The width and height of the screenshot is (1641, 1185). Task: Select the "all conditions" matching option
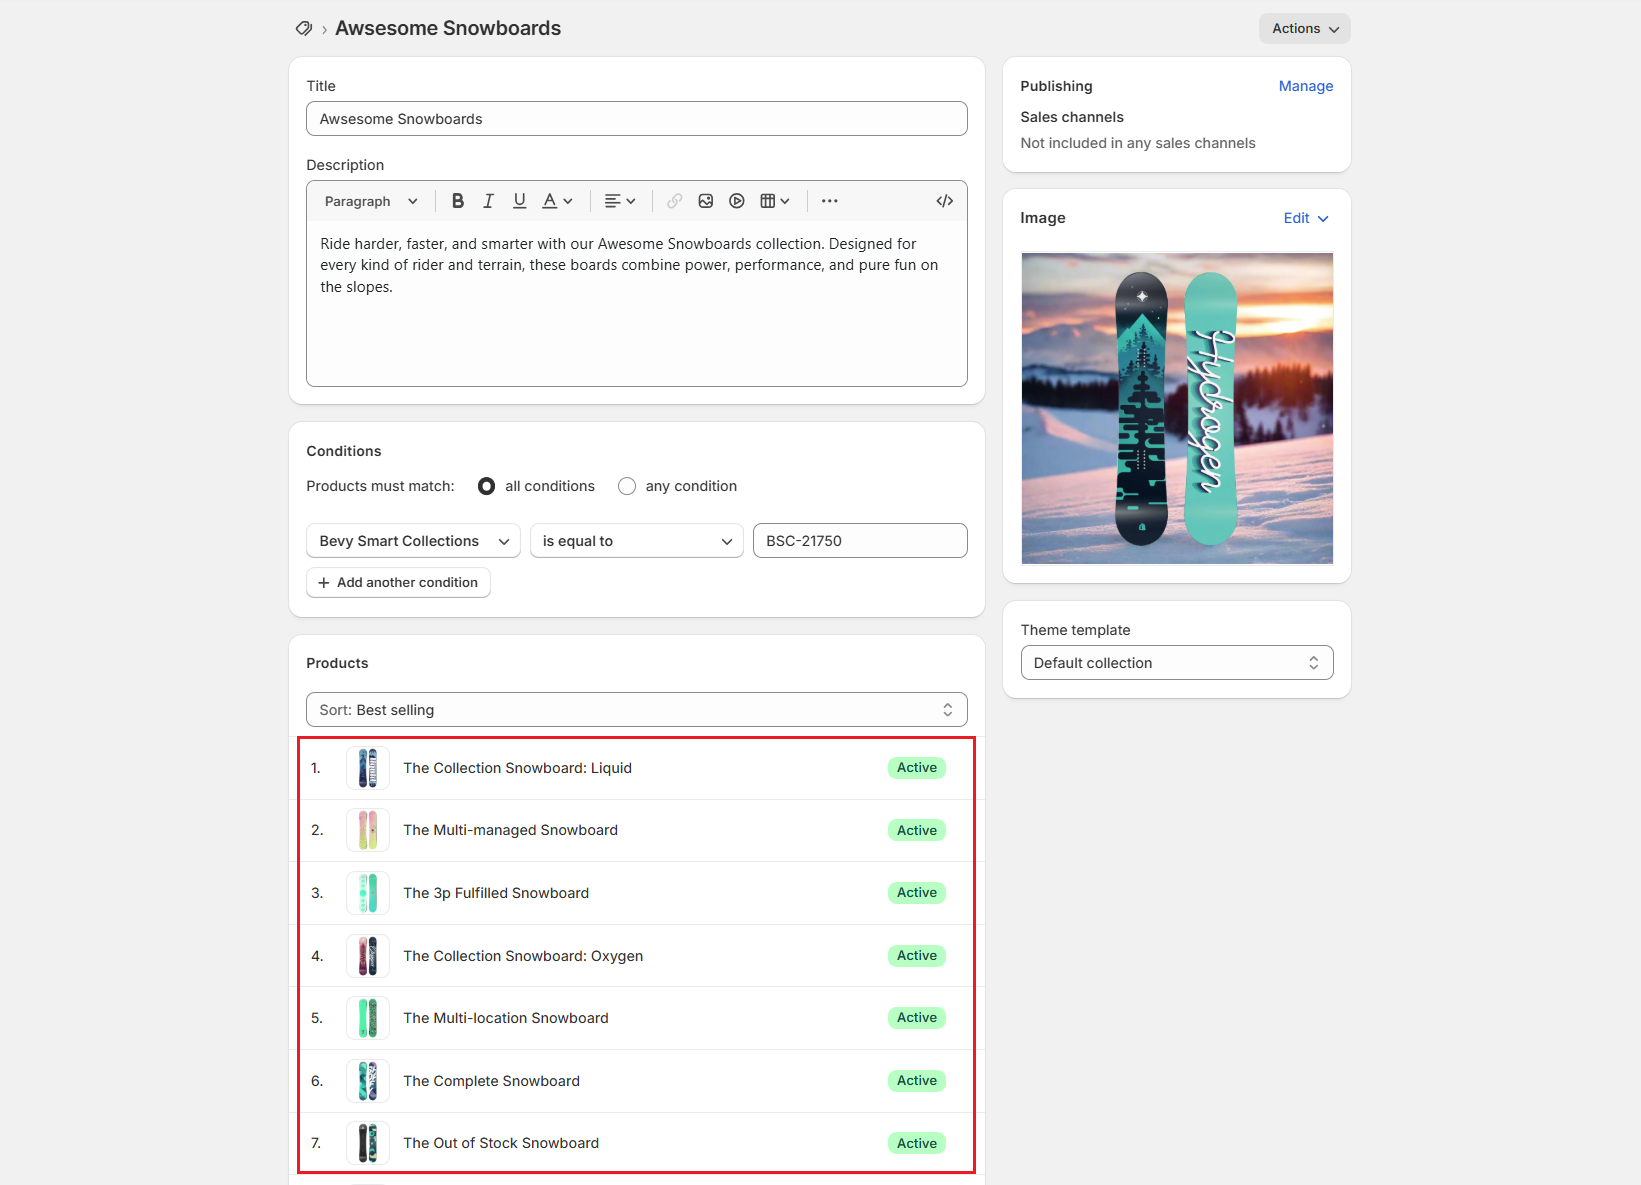pos(486,486)
